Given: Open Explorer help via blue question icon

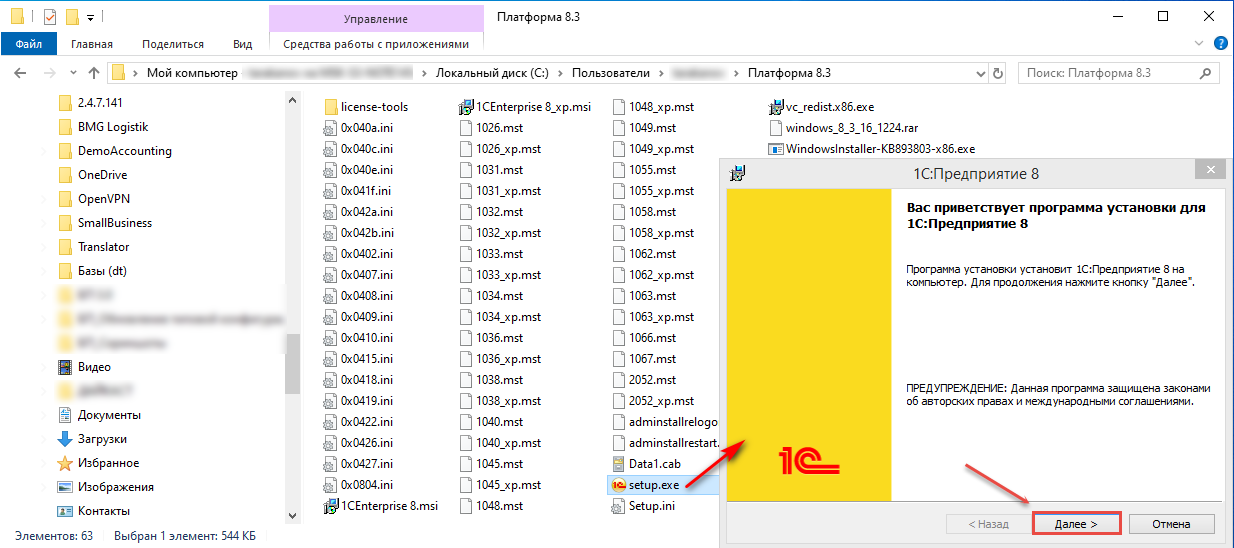Looking at the screenshot, I should [1220, 44].
